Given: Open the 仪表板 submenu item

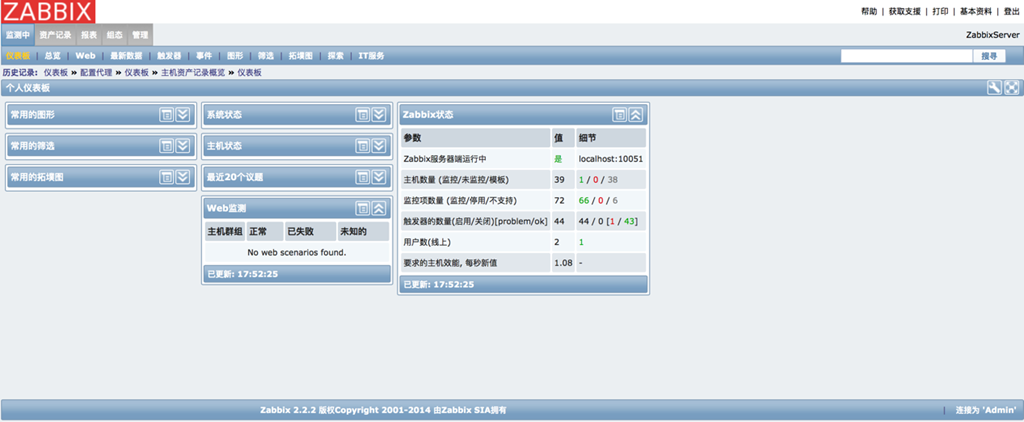Looking at the screenshot, I should coord(18,56).
